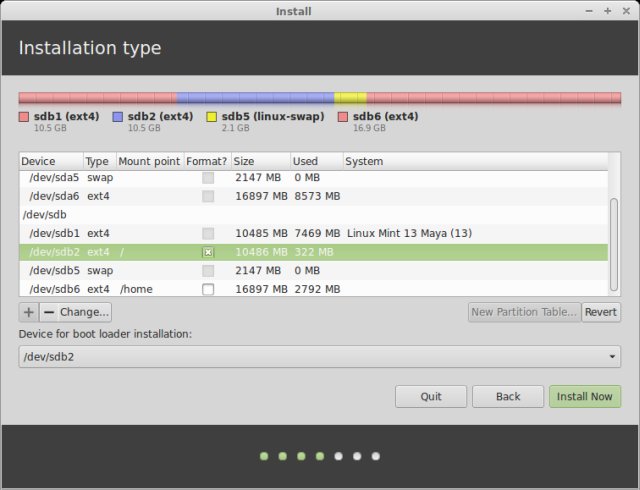
Task: Click the red sdb1 legend swatch
Action: [x=24, y=117]
